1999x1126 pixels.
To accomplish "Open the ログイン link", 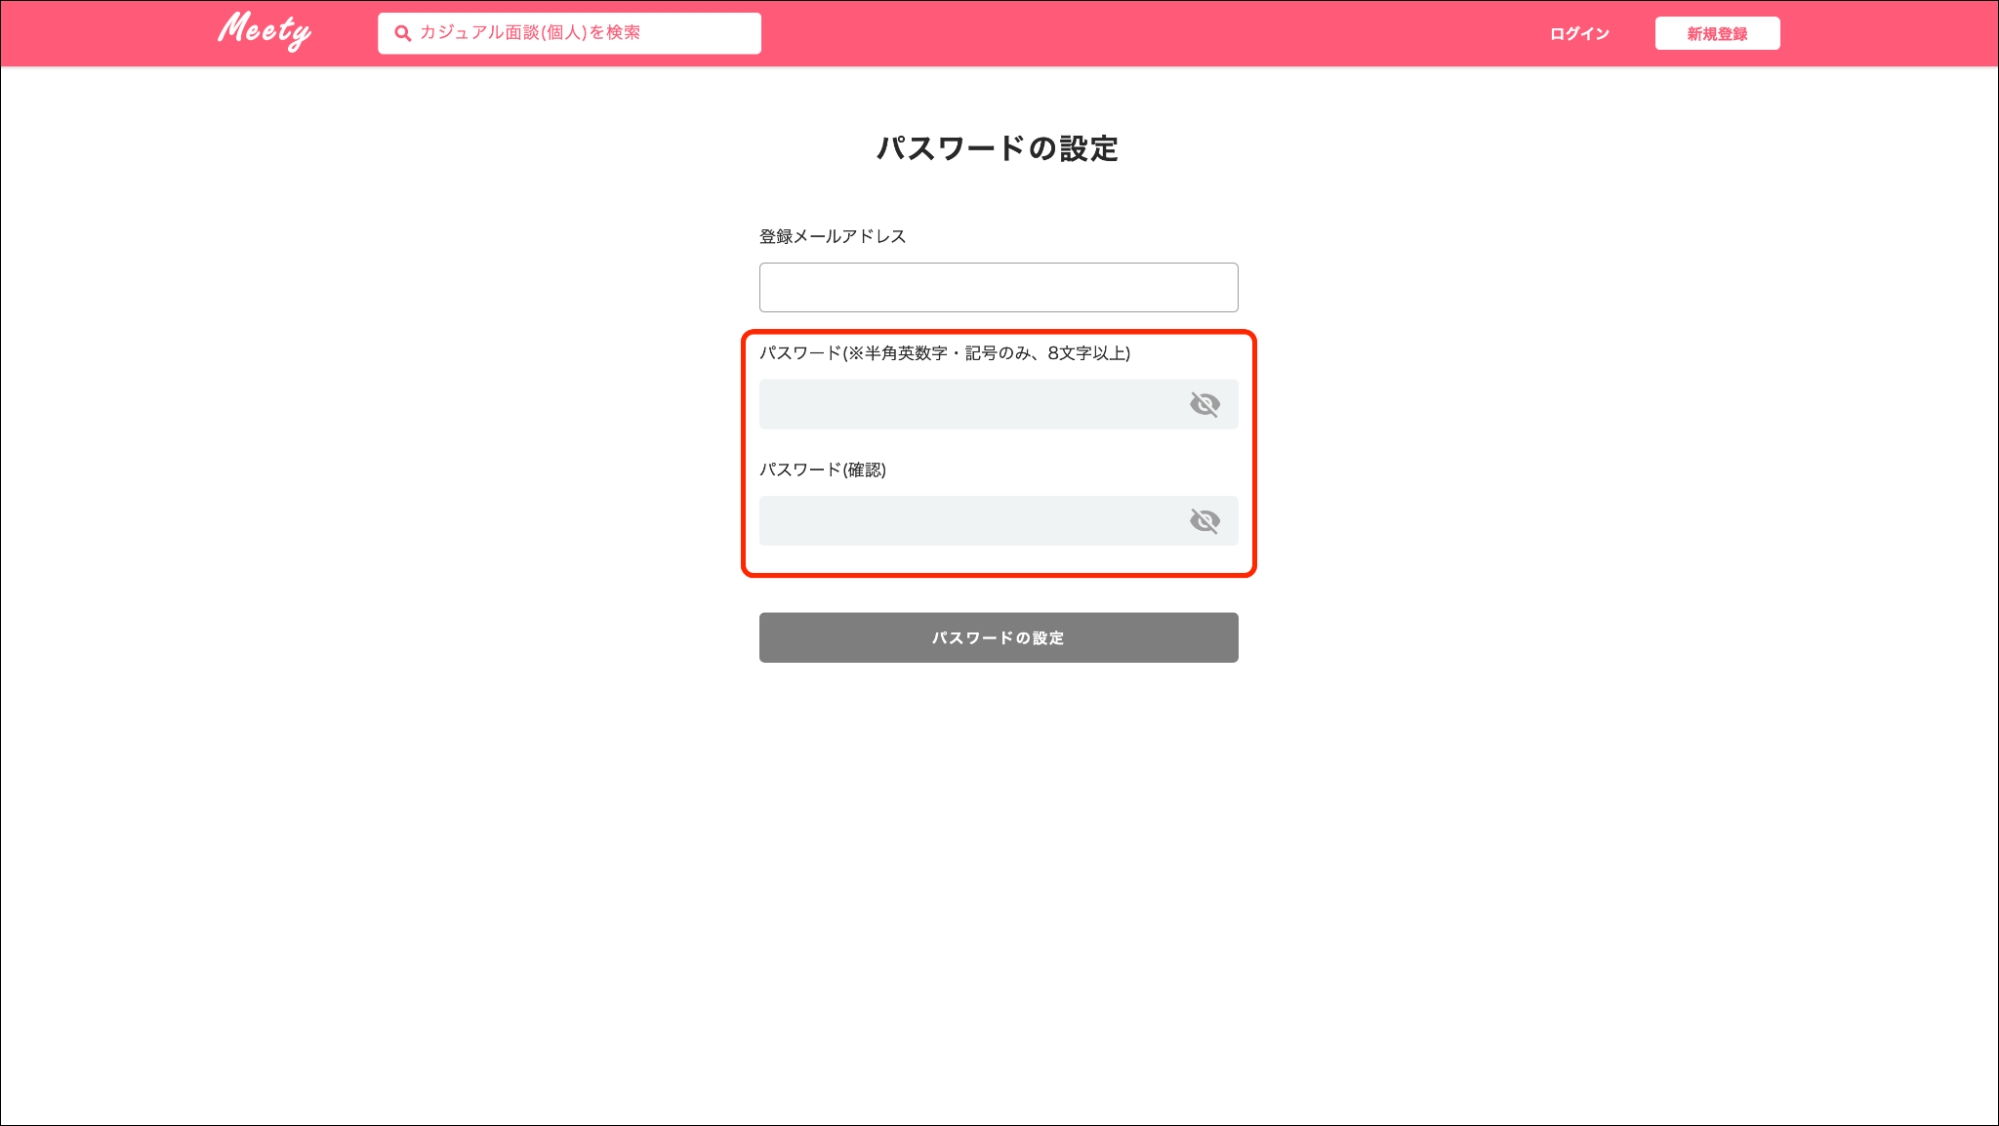I will [1578, 32].
